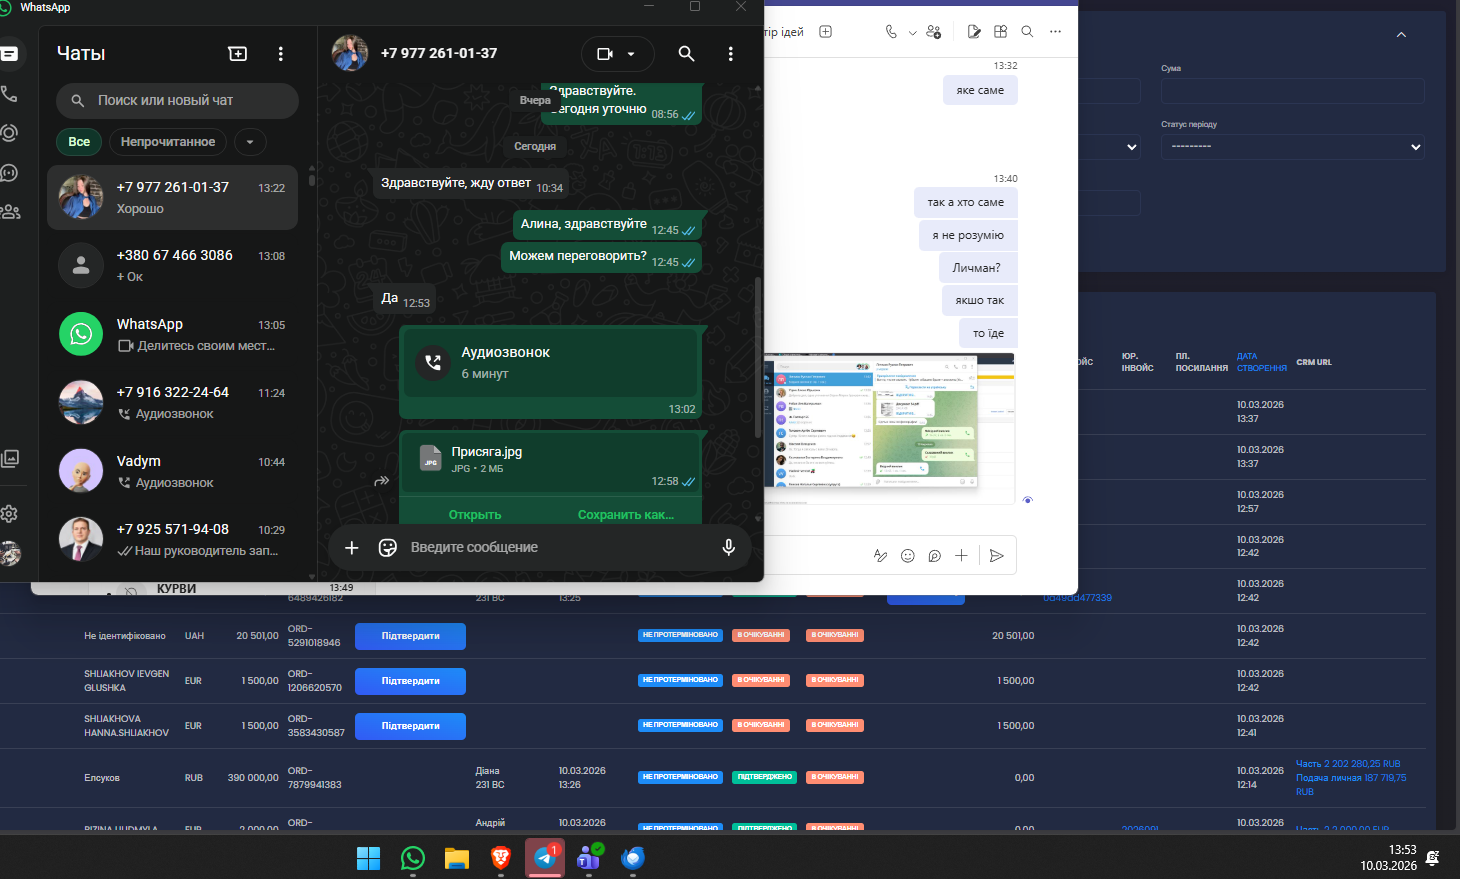Open Brave browser from the taskbar
1460x879 pixels.
tap(501, 858)
